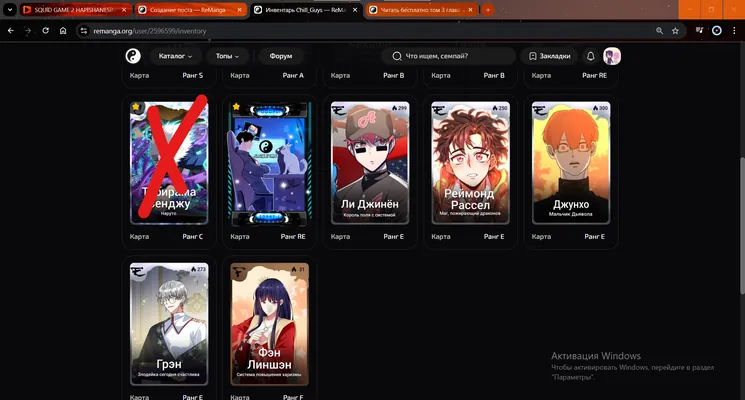Image resolution: width=745 pixels, height=400 pixels.
Task: Click the zoom magnifier icon in address bar
Action: [659, 31]
